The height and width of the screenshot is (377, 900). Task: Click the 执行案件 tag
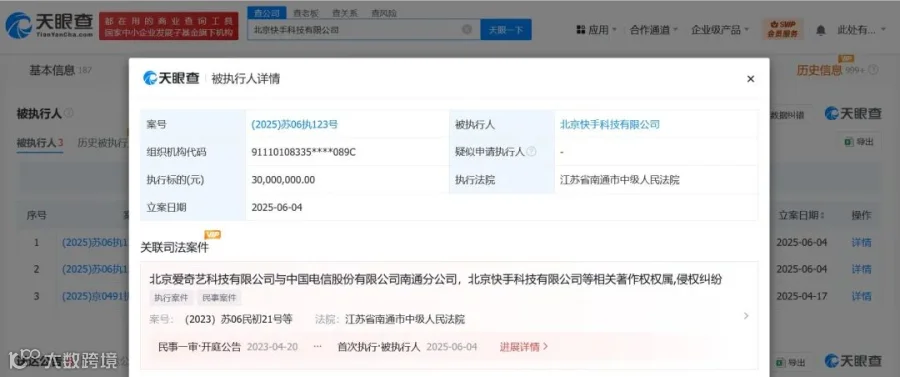point(171,298)
